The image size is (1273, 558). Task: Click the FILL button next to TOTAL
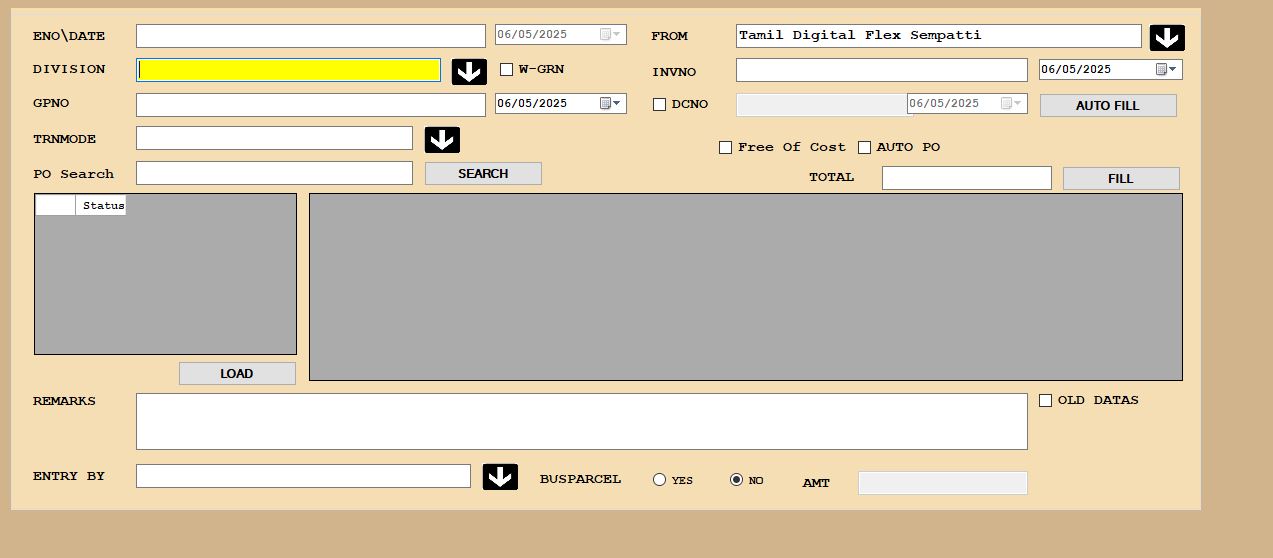coord(1120,179)
